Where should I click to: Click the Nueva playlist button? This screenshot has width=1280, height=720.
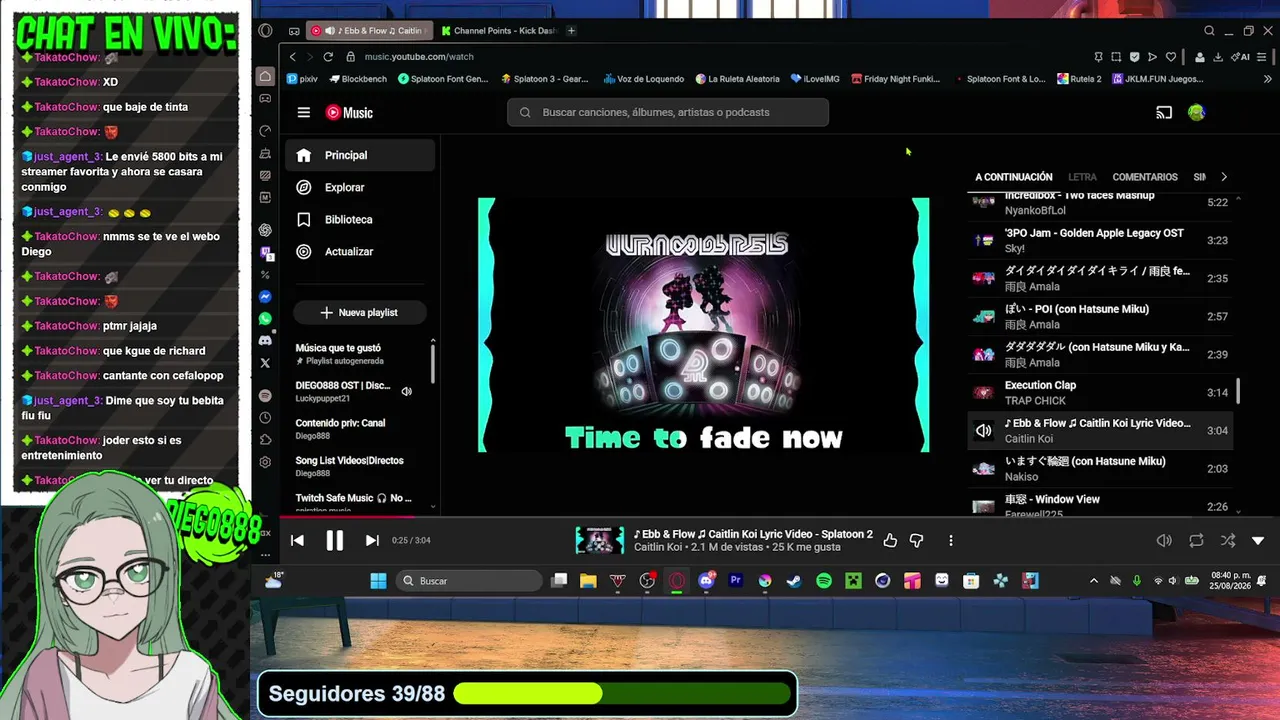pos(360,312)
